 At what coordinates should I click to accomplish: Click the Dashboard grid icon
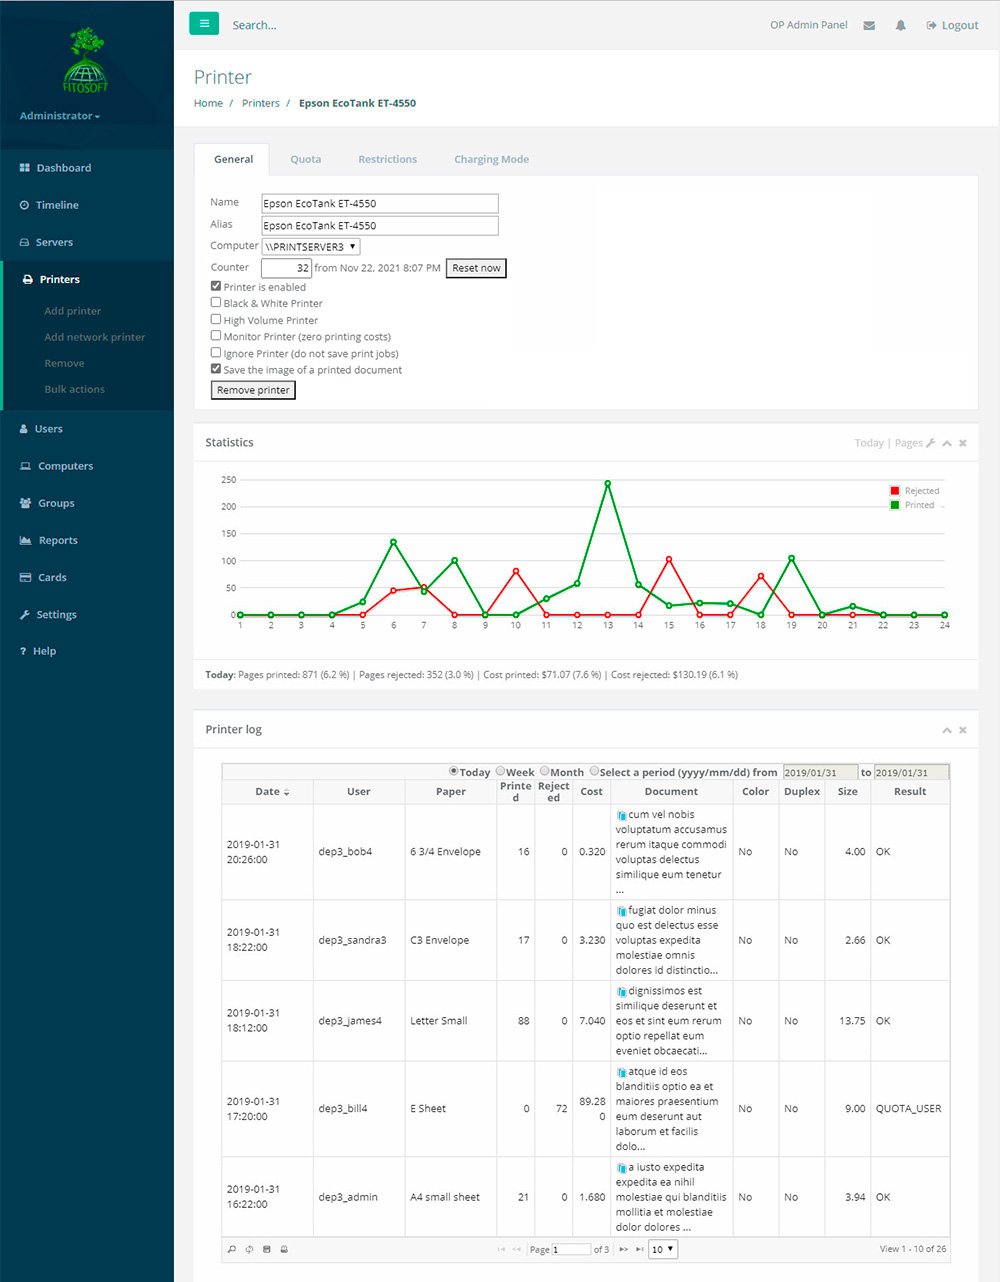coord(24,168)
